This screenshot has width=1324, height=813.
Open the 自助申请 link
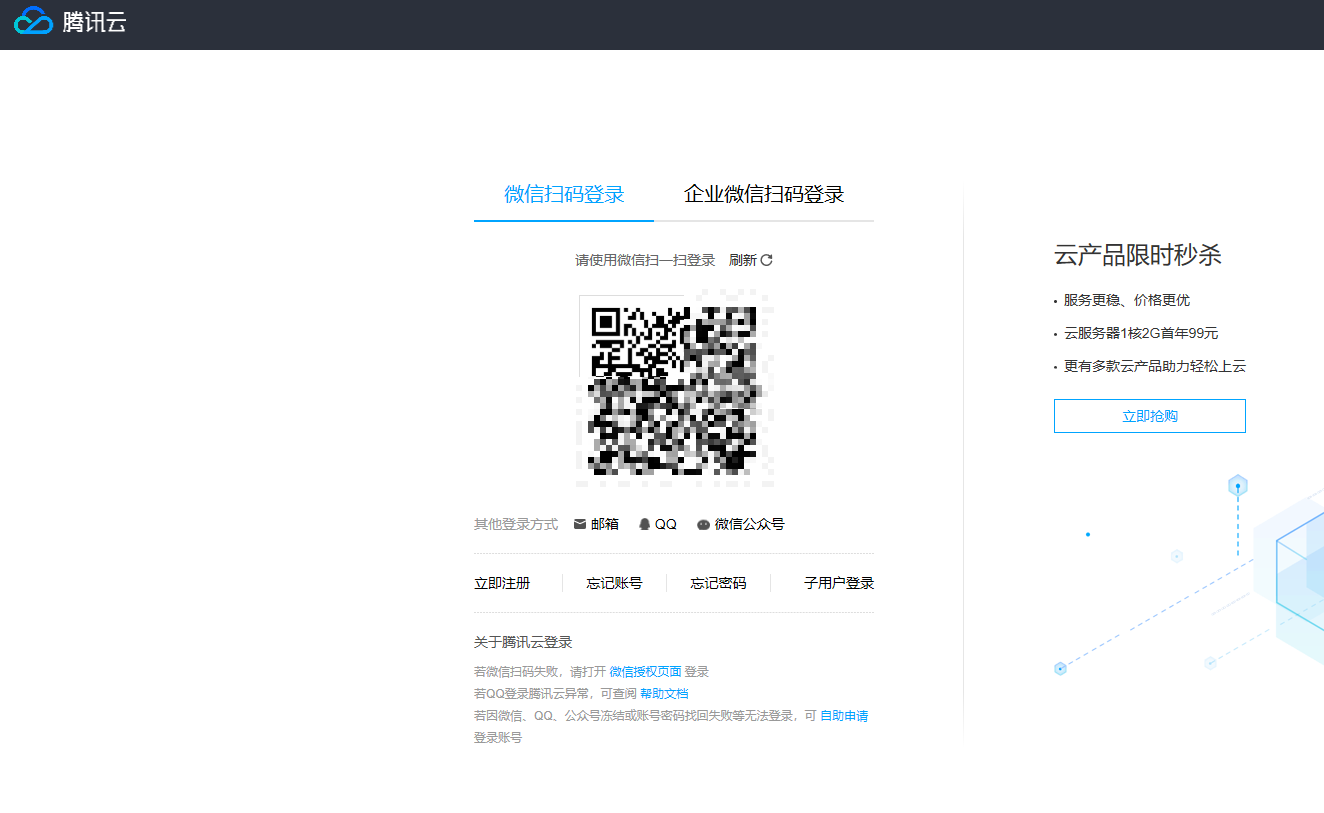844,716
